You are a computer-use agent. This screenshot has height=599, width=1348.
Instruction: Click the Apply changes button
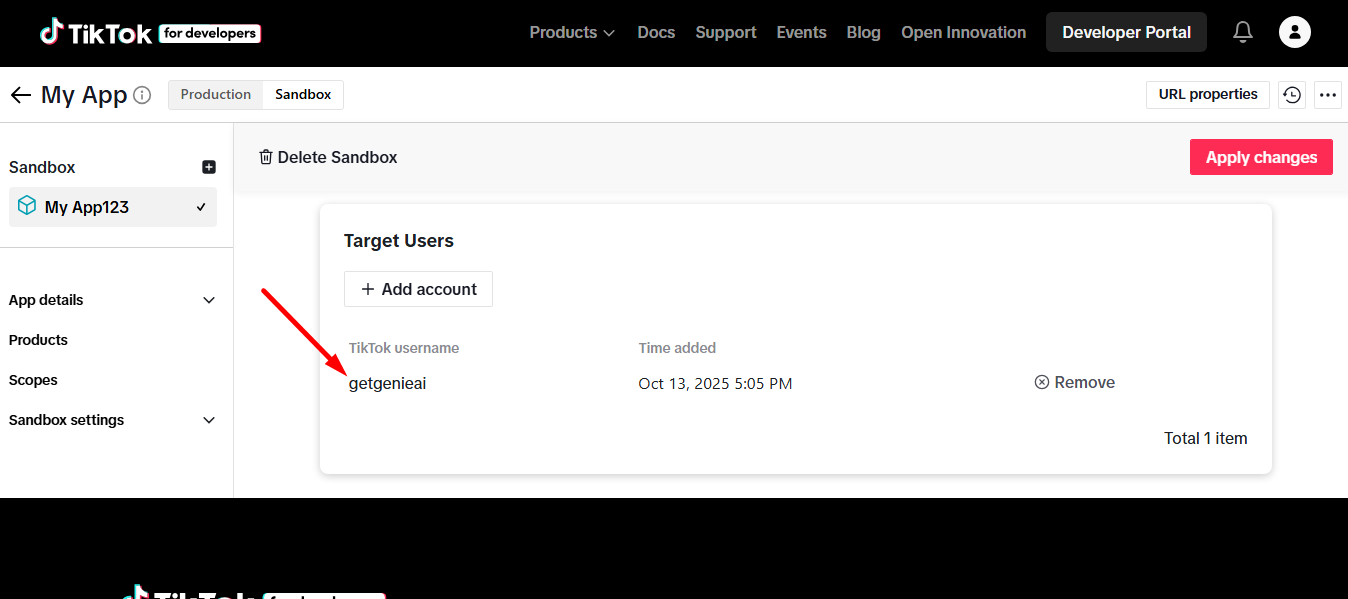pos(1261,157)
